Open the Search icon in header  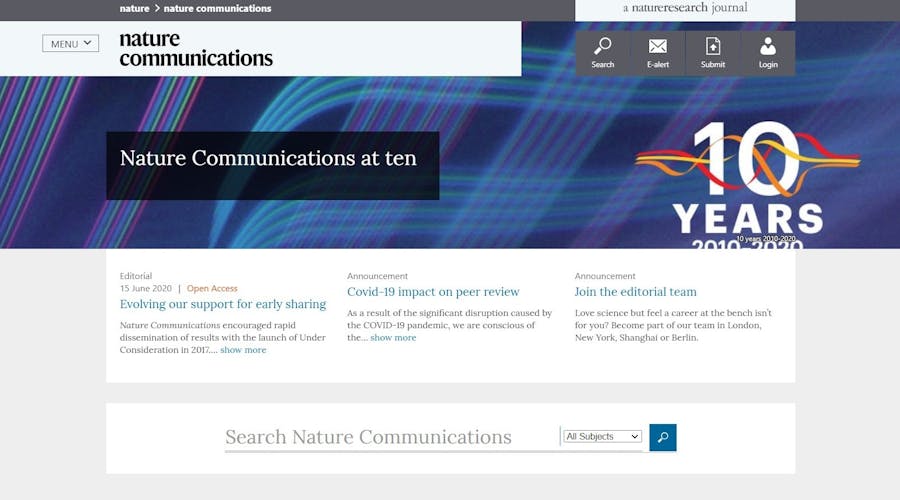coord(603,53)
